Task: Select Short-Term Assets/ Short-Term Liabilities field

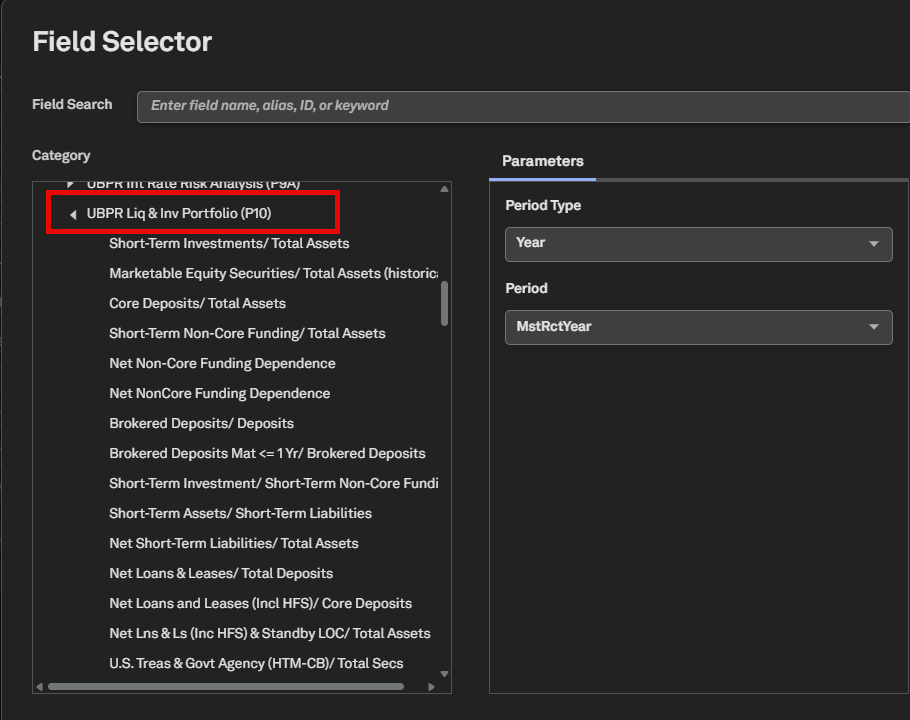Action: click(x=240, y=513)
